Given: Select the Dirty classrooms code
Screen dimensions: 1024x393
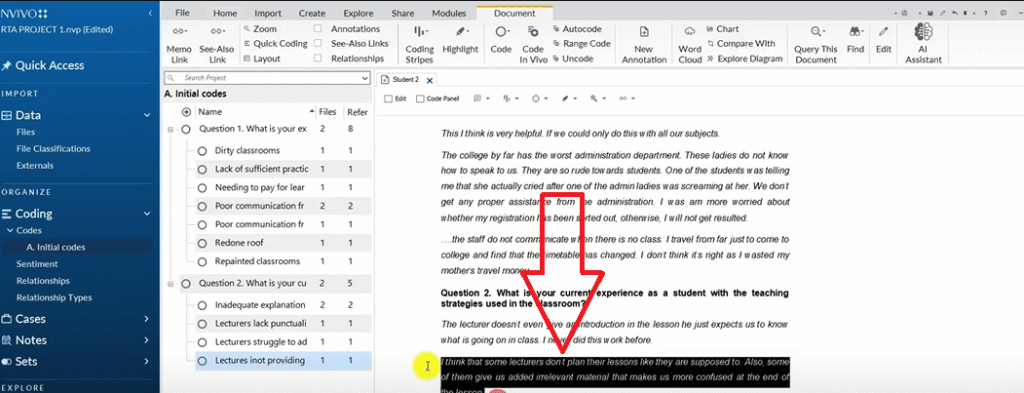Looking at the screenshot, I should click(x=247, y=150).
